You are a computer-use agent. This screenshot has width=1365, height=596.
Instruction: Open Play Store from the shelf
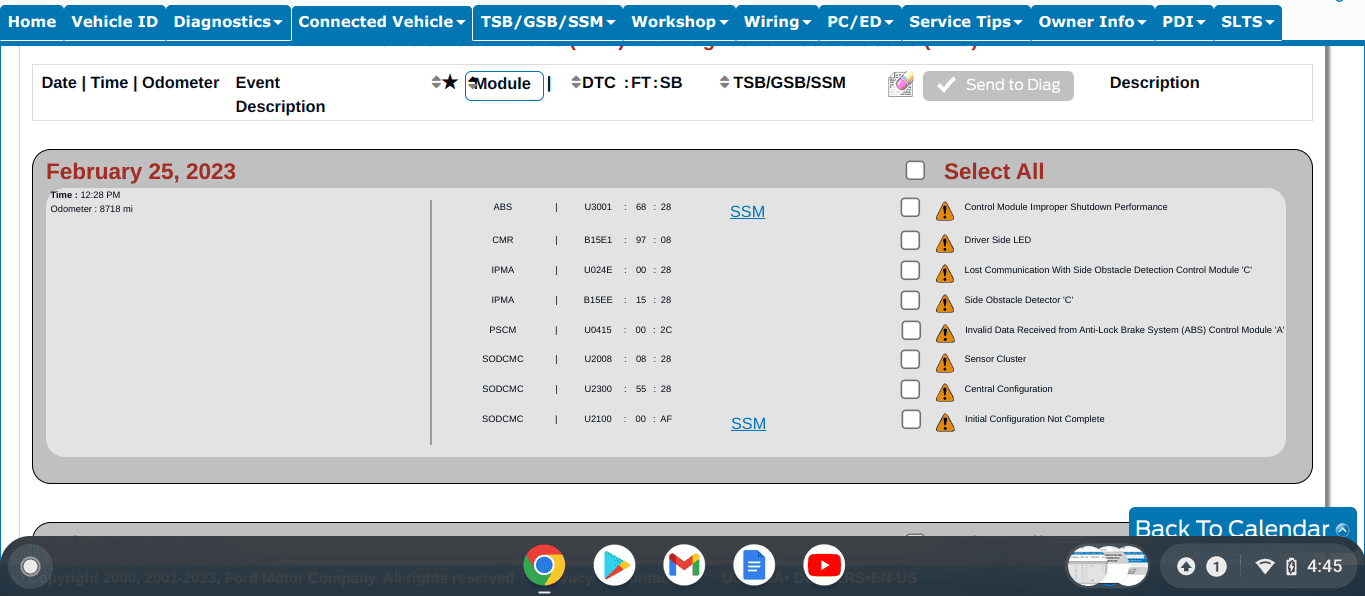tap(614, 566)
